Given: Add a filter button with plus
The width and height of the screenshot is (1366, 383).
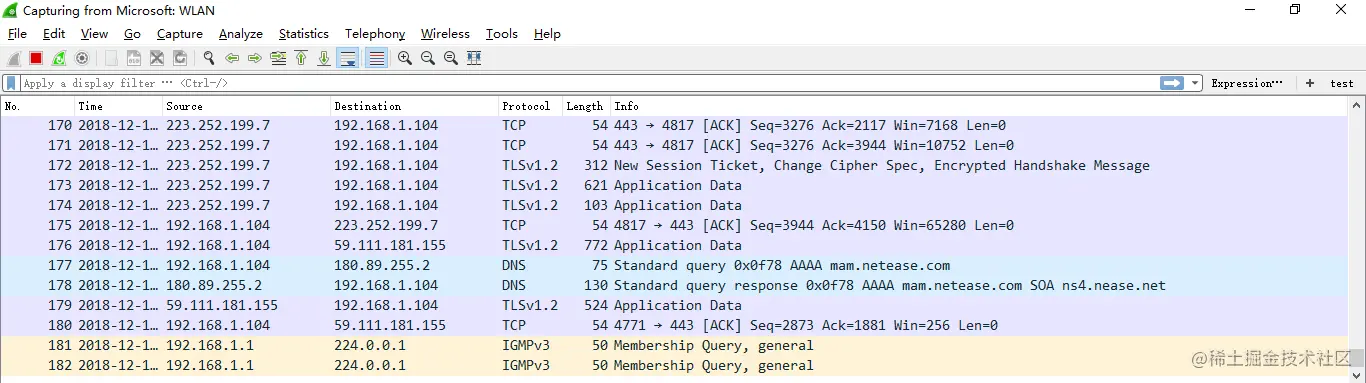Looking at the screenshot, I should pyautogui.click(x=1309, y=84).
